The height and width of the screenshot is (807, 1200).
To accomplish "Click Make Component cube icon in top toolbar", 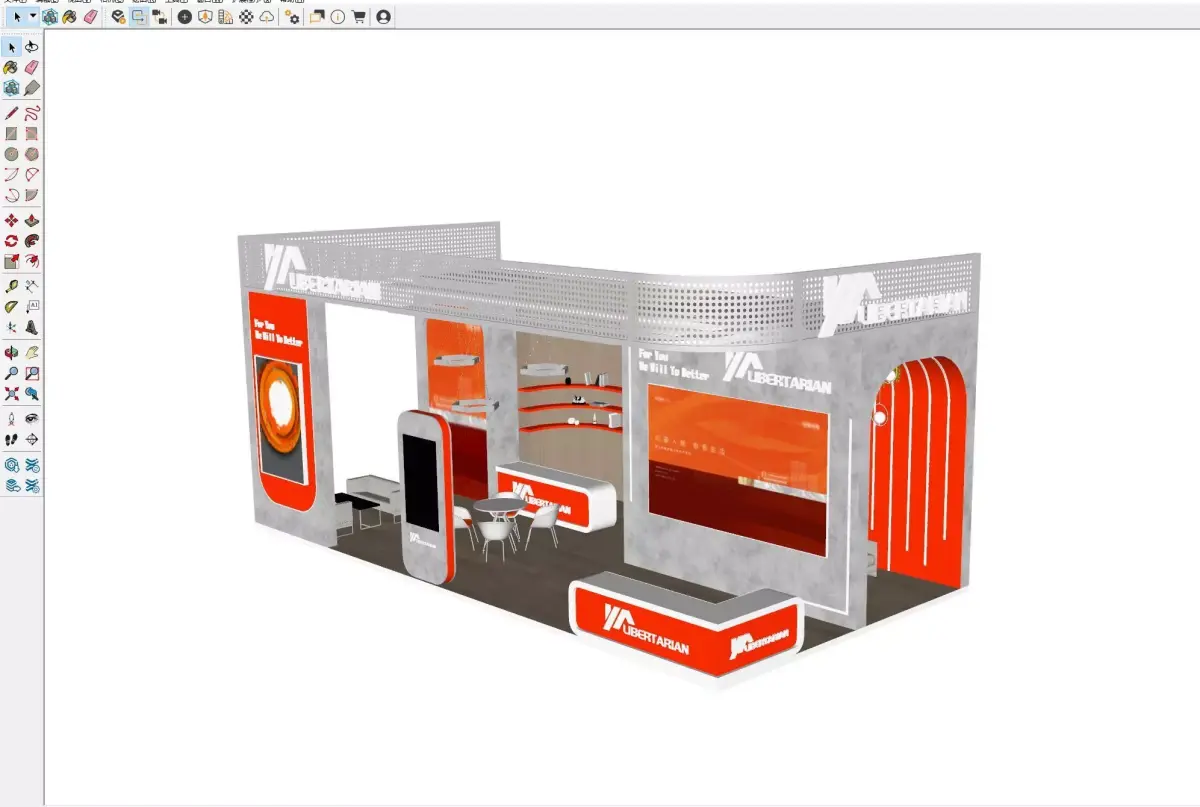I will click(50, 17).
